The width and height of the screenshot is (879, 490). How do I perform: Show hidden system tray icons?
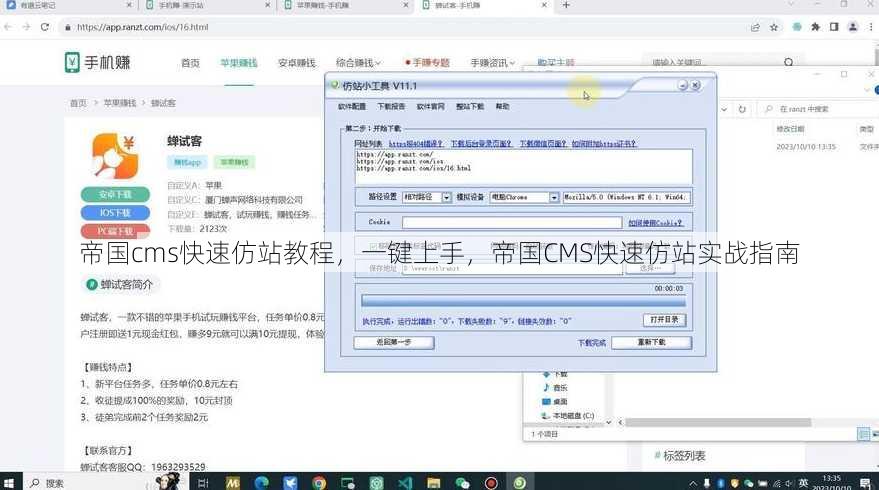tap(693, 483)
